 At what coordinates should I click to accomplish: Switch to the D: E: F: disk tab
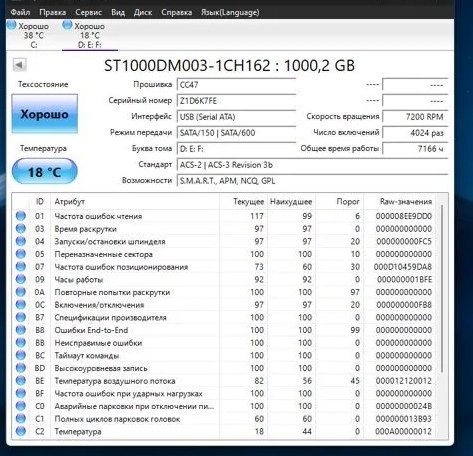90,35
